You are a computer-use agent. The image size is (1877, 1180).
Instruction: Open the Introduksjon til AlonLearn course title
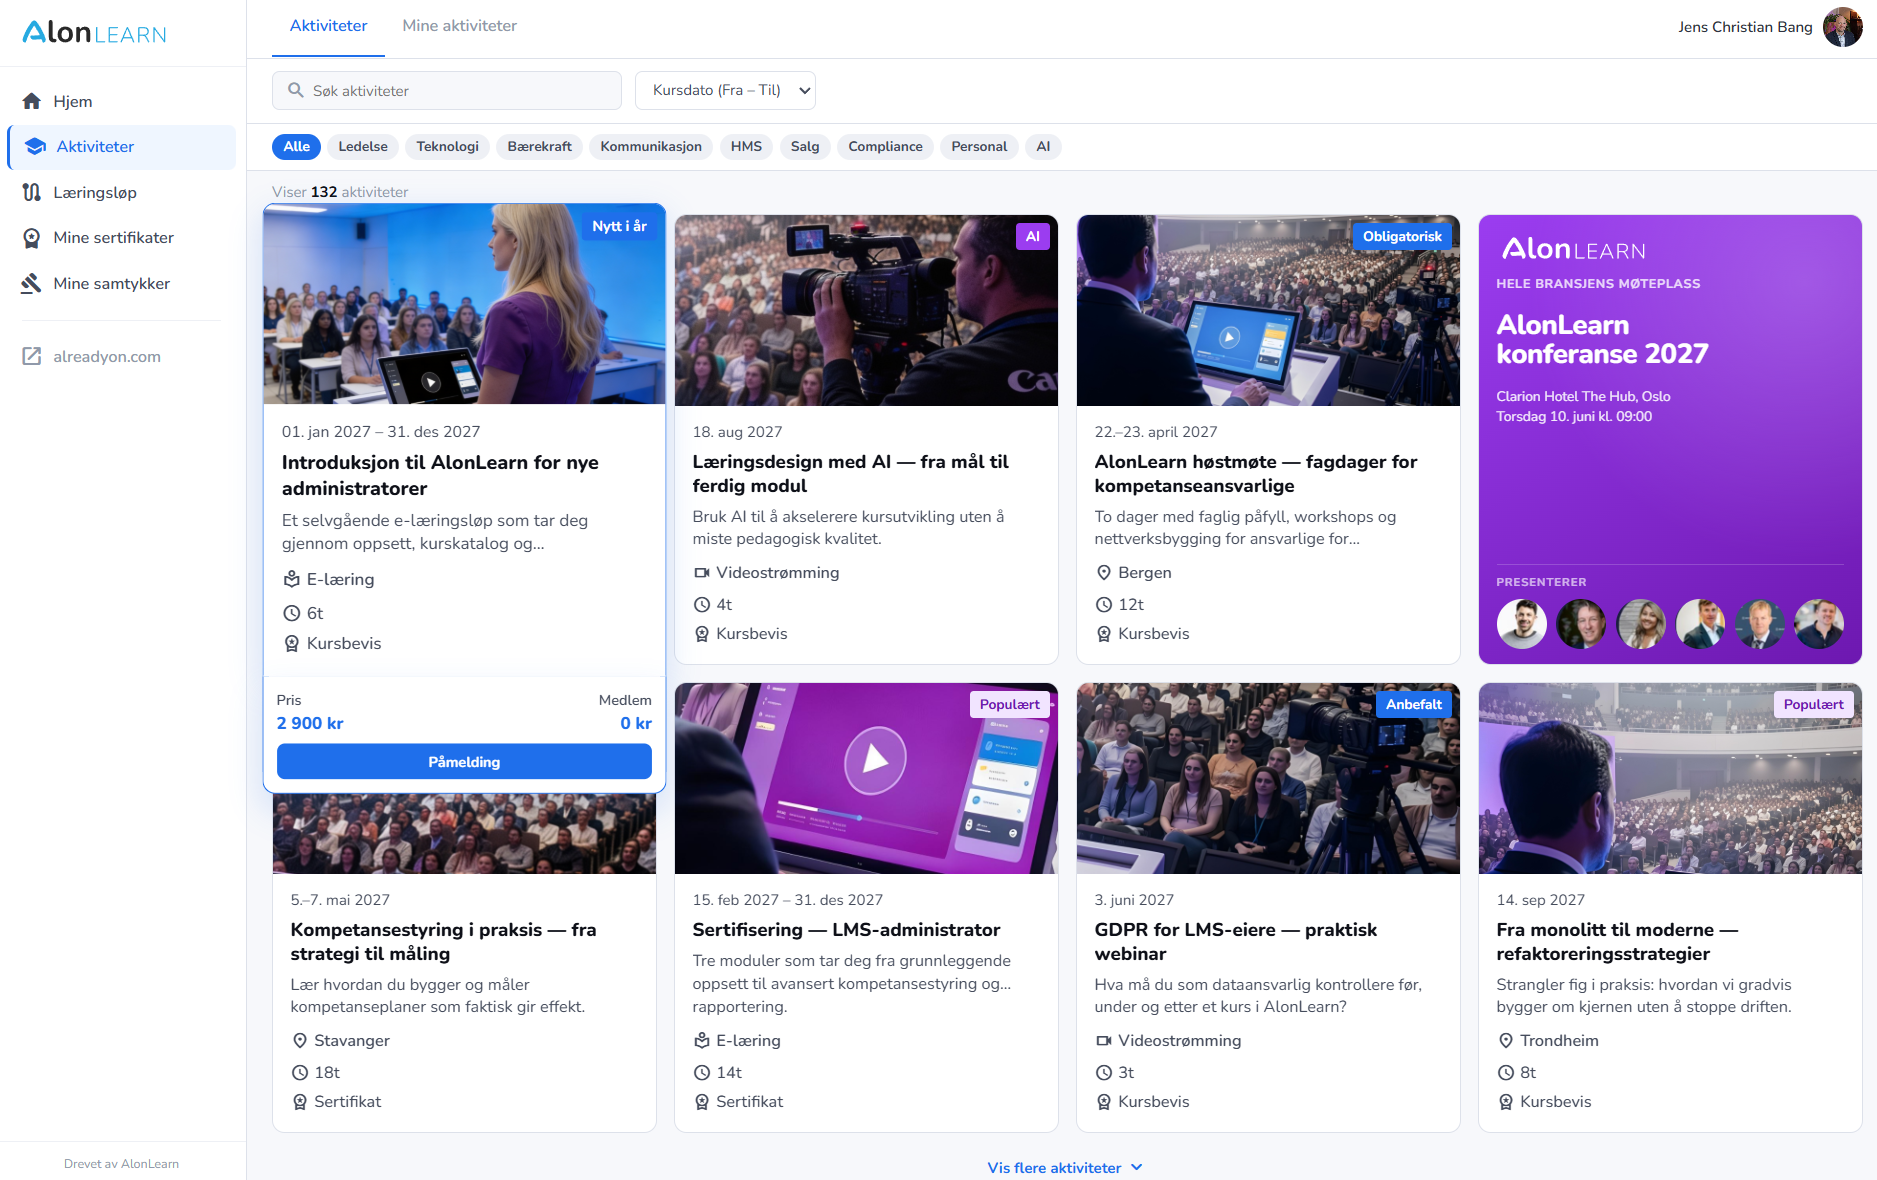440,476
